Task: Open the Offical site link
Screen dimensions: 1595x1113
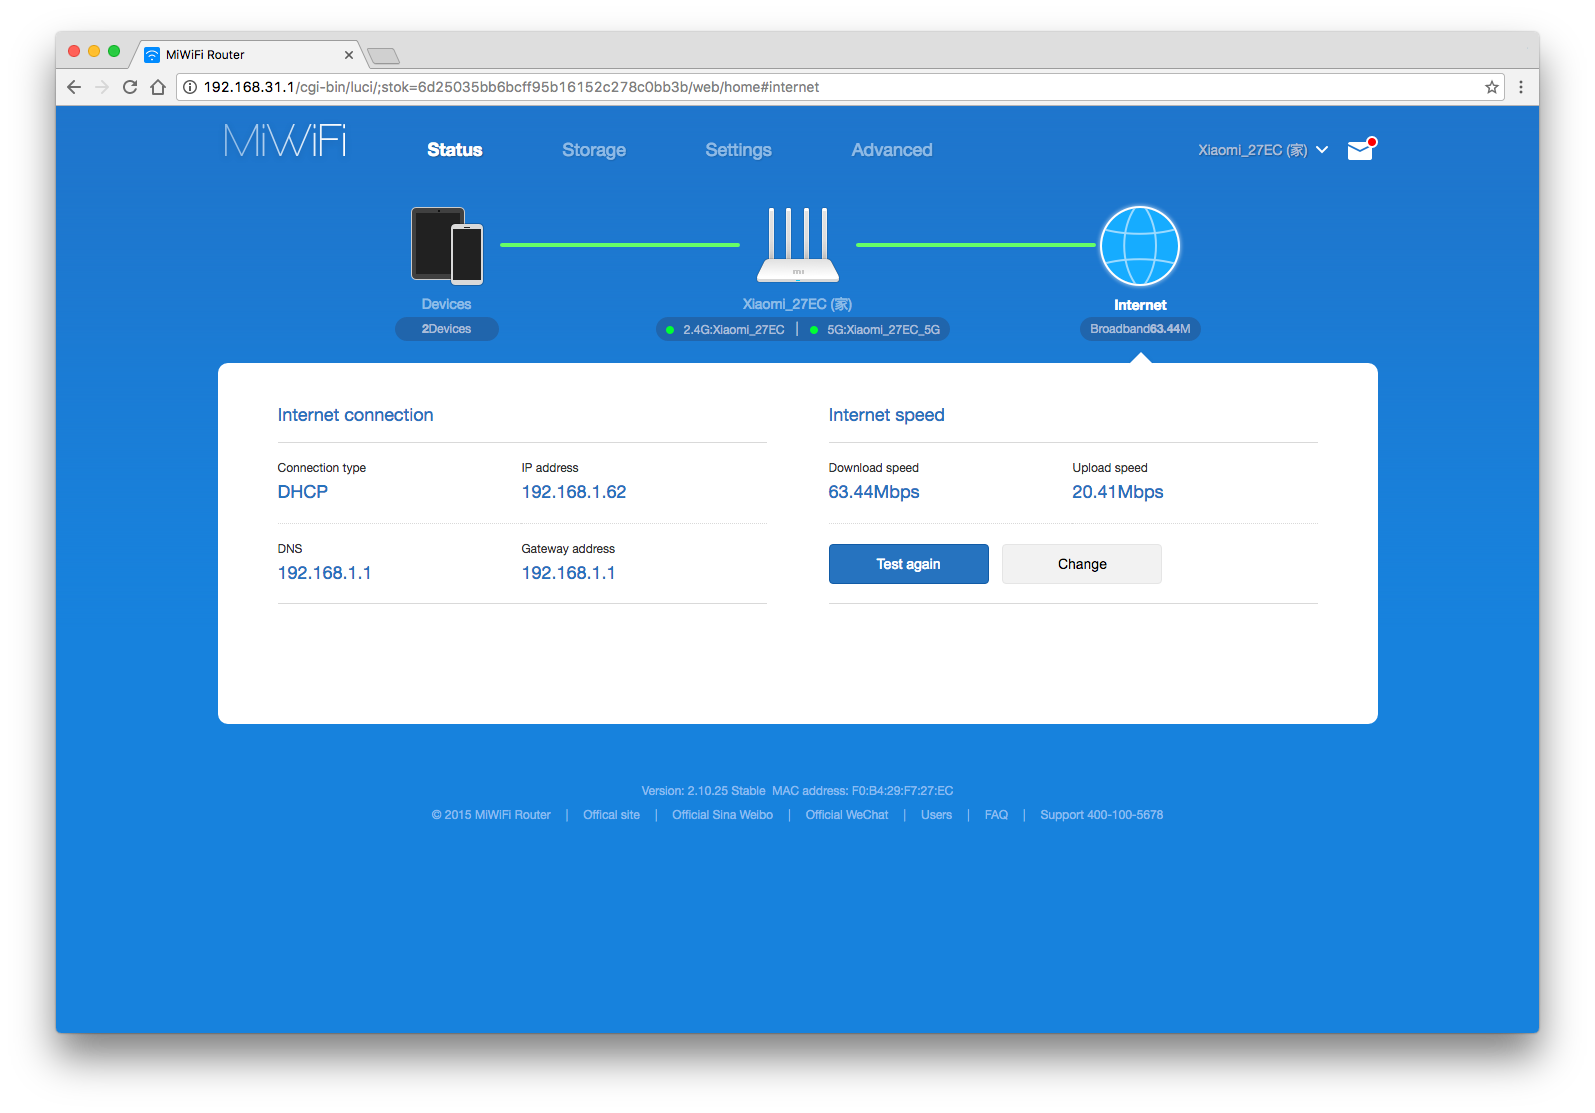Action: pyautogui.click(x=612, y=815)
